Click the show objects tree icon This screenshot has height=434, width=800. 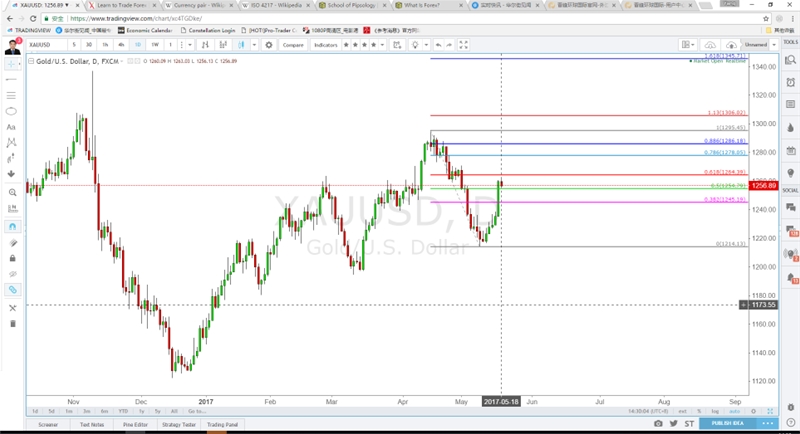coord(12,308)
